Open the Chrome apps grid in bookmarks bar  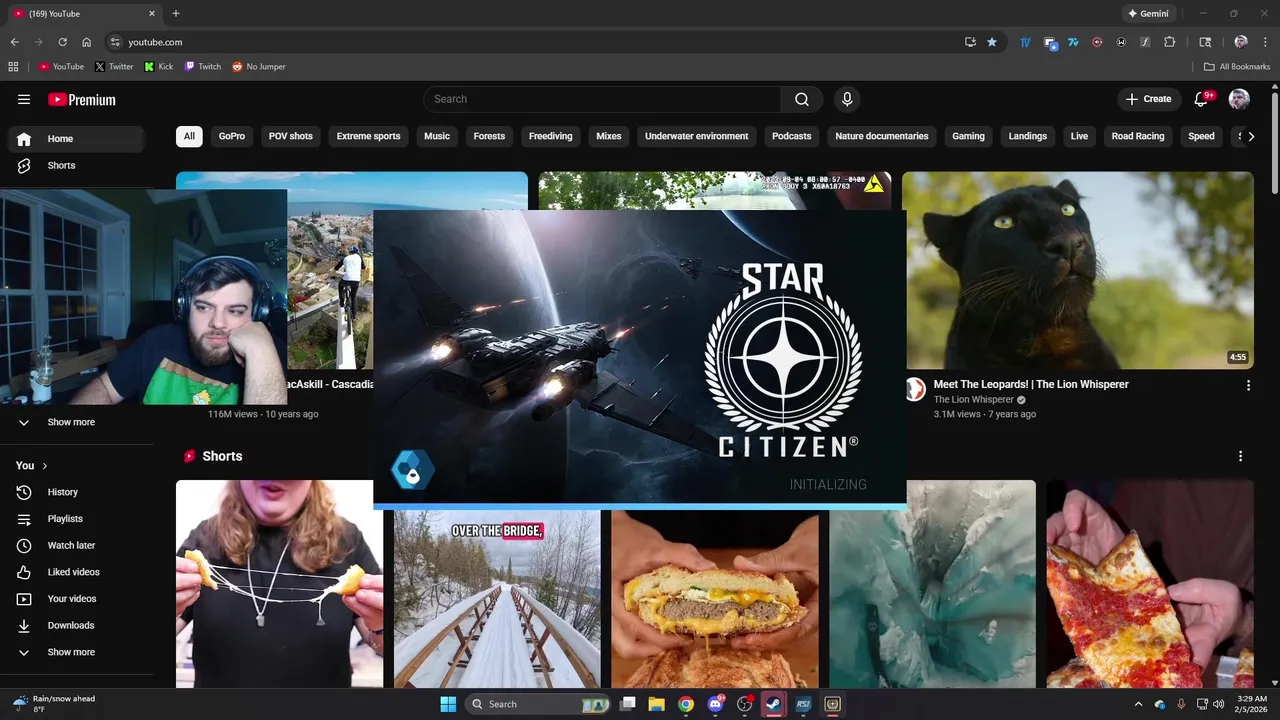(x=13, y=67)
